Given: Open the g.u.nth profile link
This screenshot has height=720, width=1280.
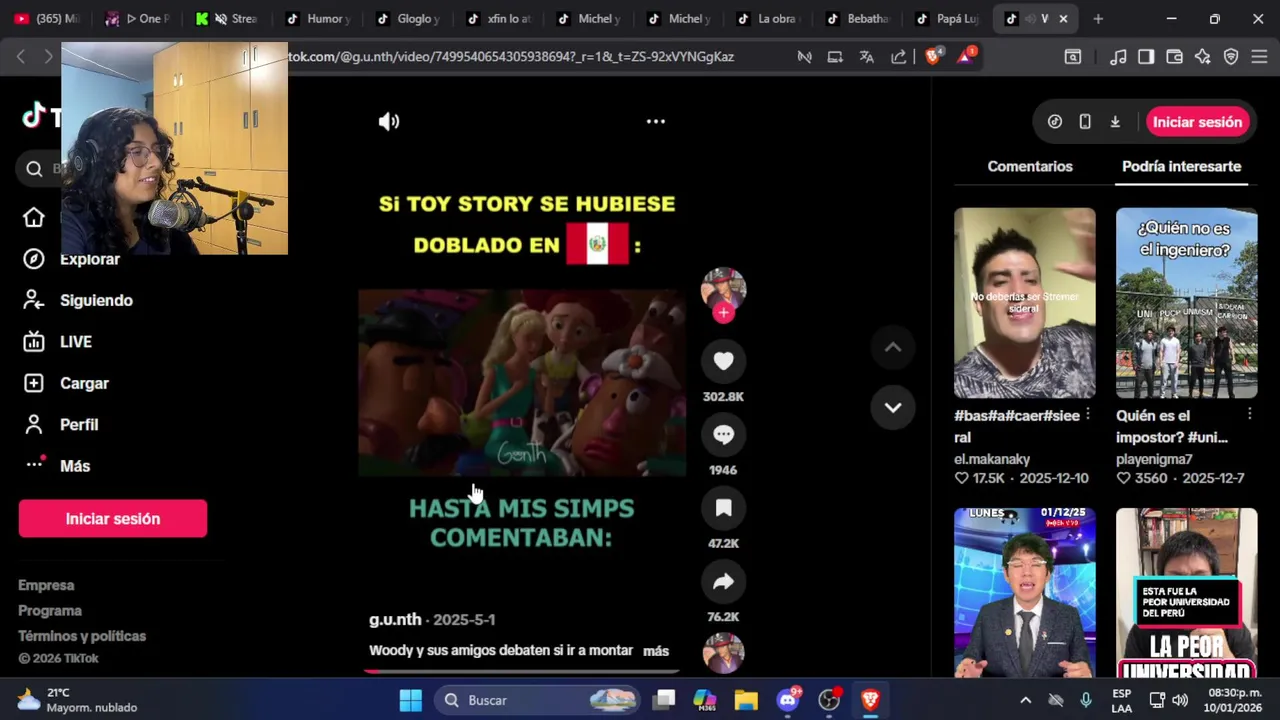Looking at the screenshot, I should (395, 619).
